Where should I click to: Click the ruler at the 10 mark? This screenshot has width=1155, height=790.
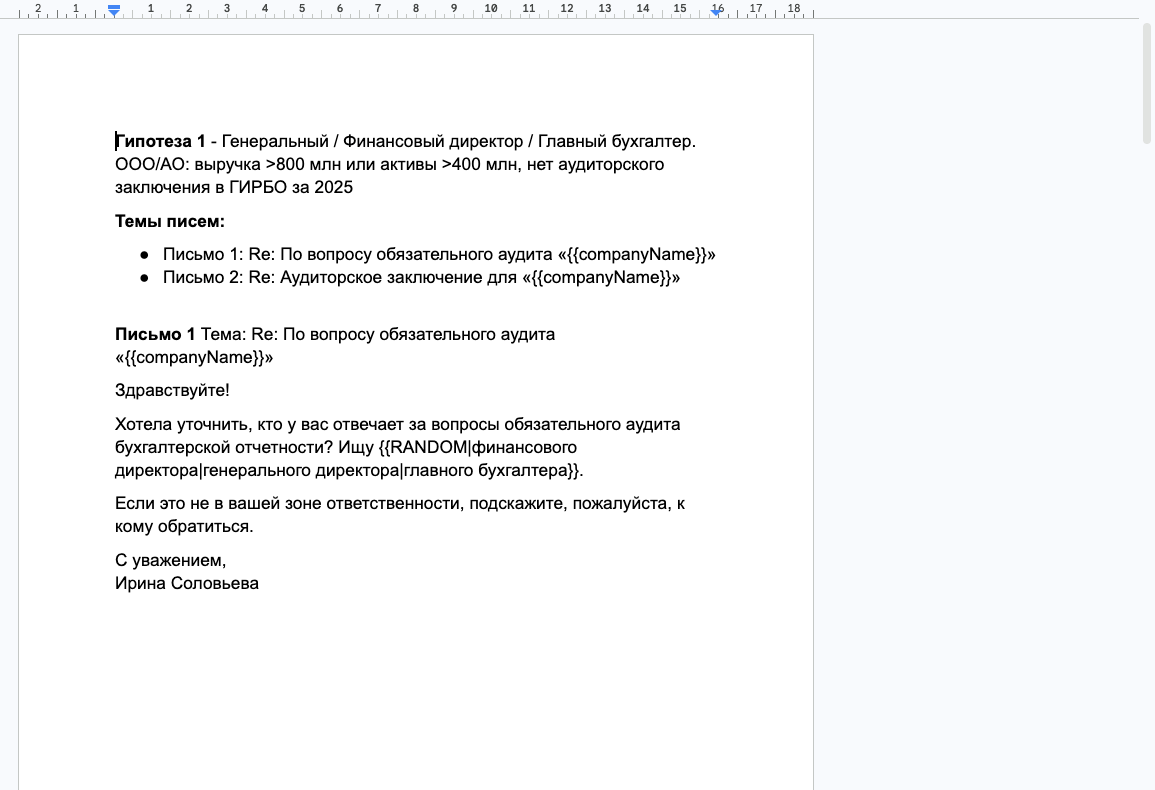pos(491,9)
